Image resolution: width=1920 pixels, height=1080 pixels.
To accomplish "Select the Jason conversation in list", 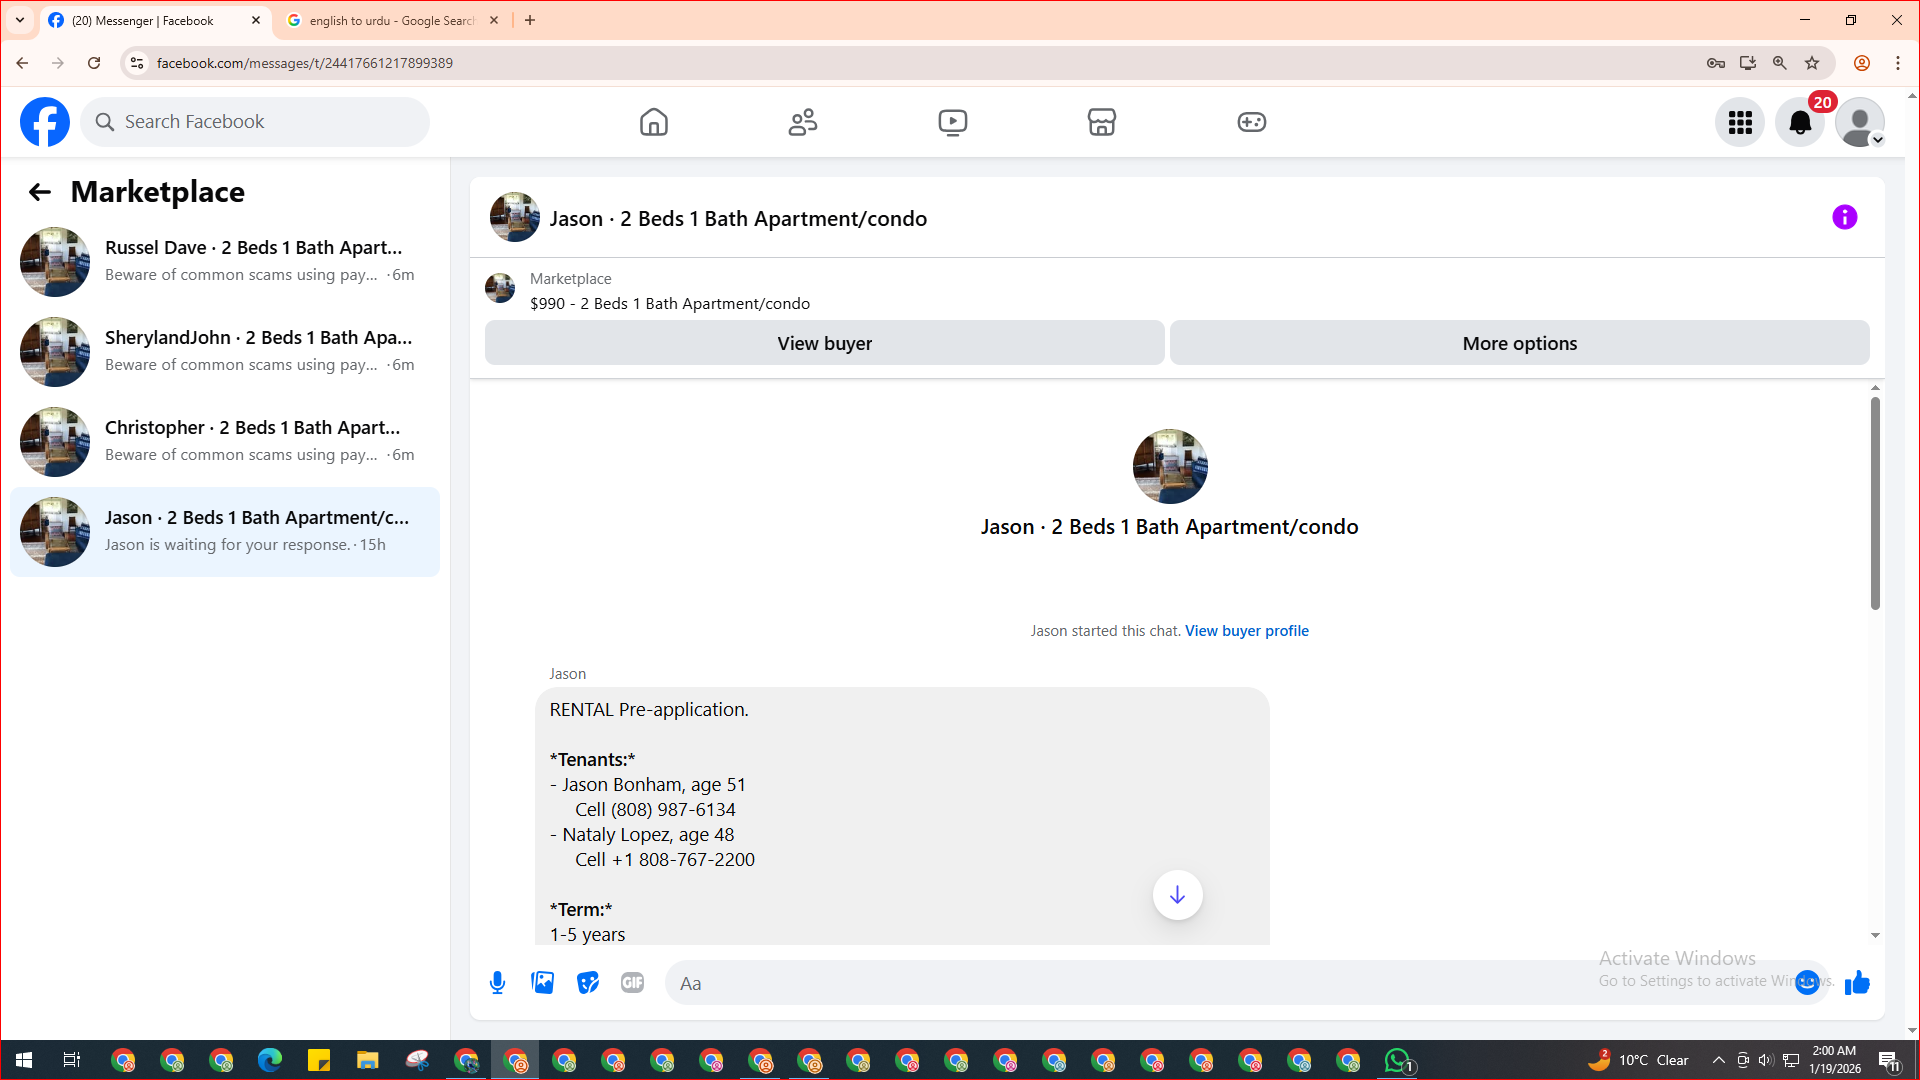I will coord(225,532).
